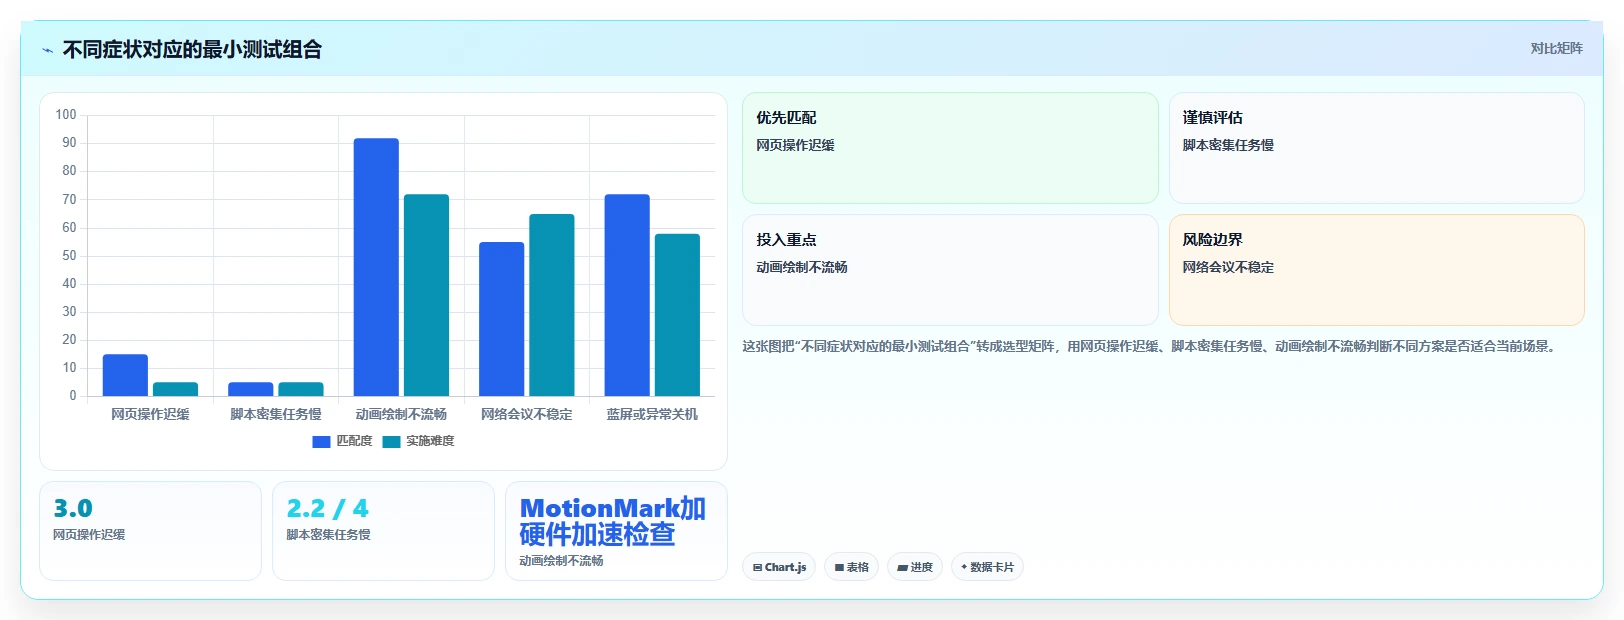Viewport: 1624px width, 620px height.
Task: Click 动画绘制不流畅 caption under the MotionMark heading
Action: pyautogui.click(x=561, y=561)
